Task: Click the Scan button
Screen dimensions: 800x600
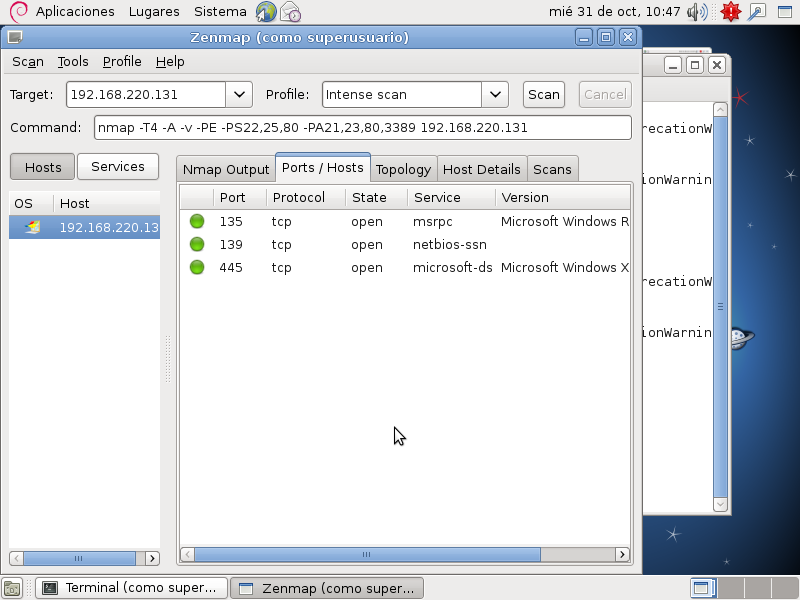Action: pyautogui.click(x=544, y=95)
